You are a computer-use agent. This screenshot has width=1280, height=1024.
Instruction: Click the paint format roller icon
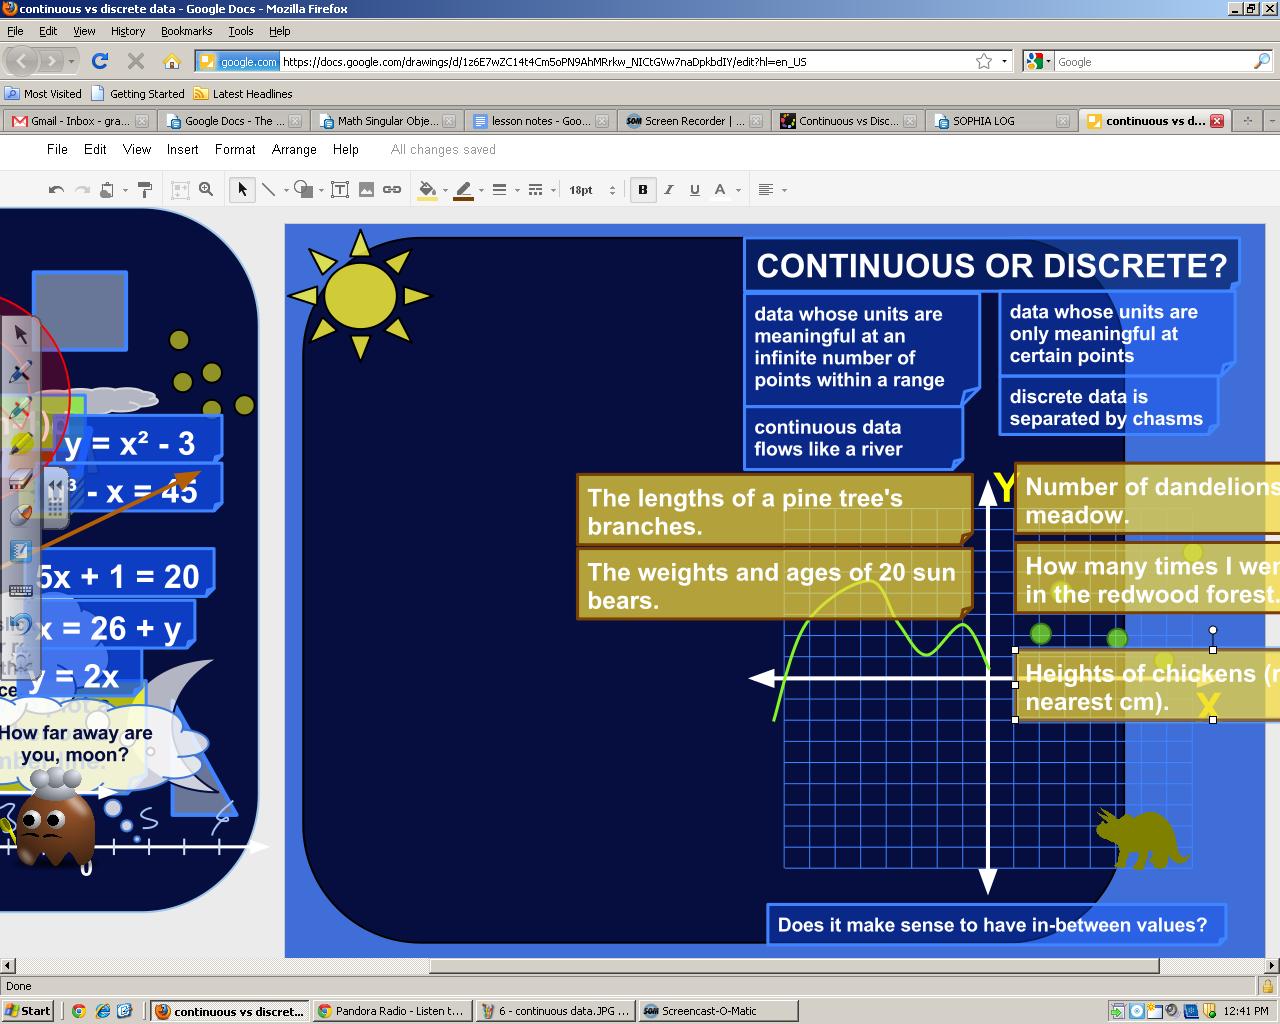pyautogui.click(x=144, y=190)
